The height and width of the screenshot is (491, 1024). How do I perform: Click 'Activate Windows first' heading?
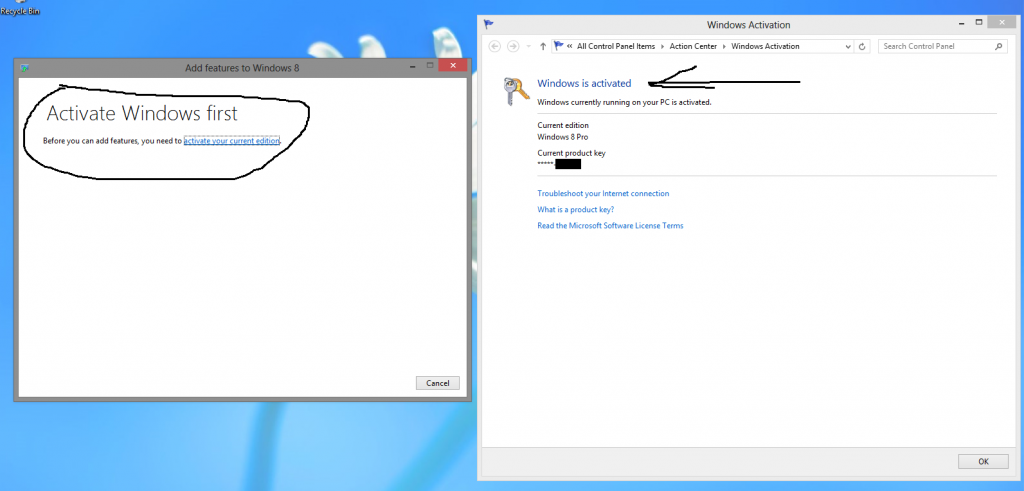click(142, 114)
